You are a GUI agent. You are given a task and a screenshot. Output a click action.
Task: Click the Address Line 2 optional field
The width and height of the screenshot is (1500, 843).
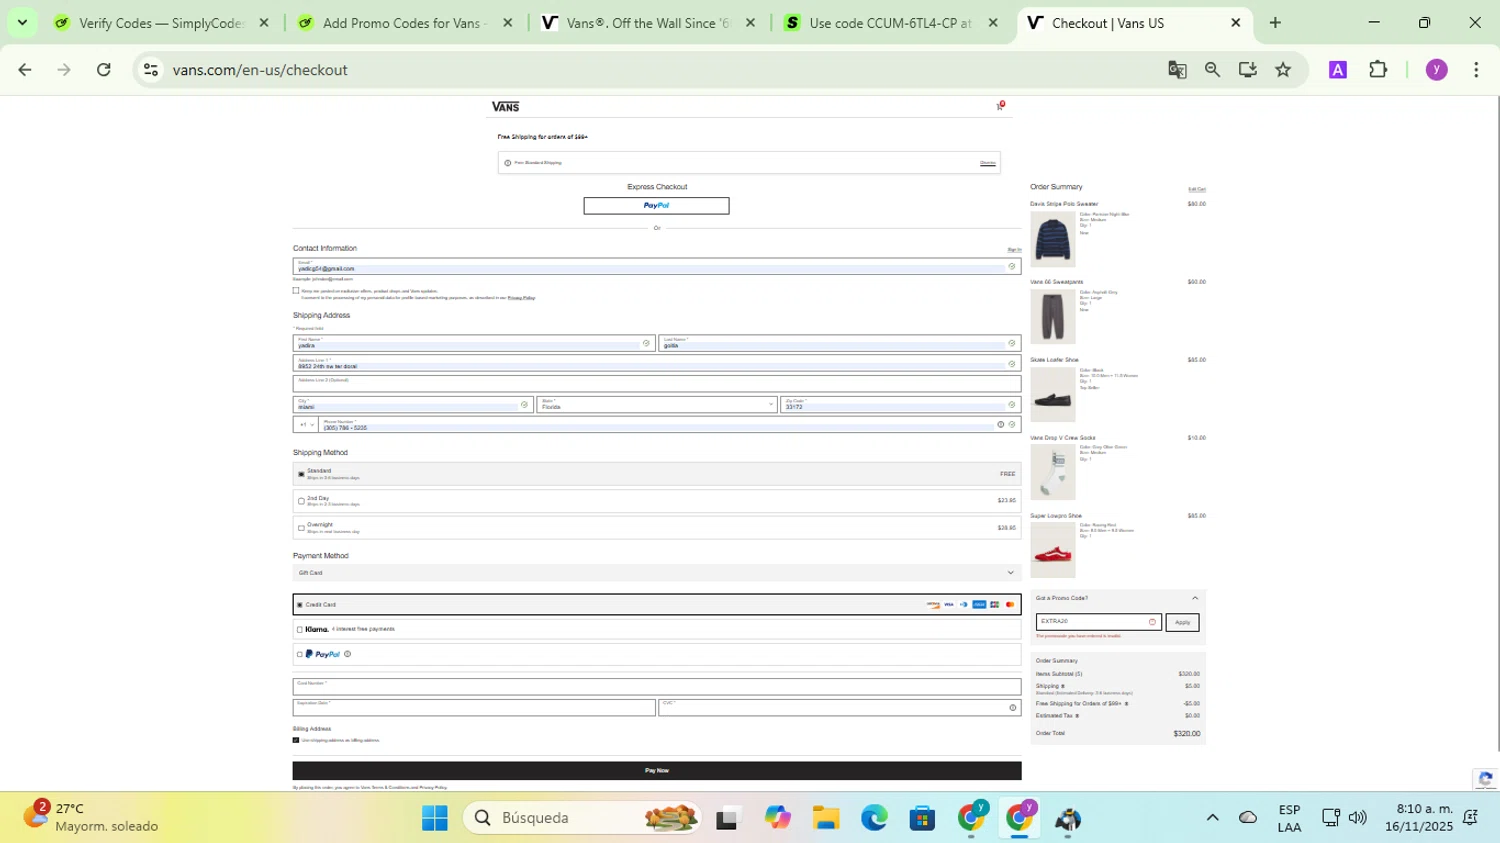tap(656, 384)
